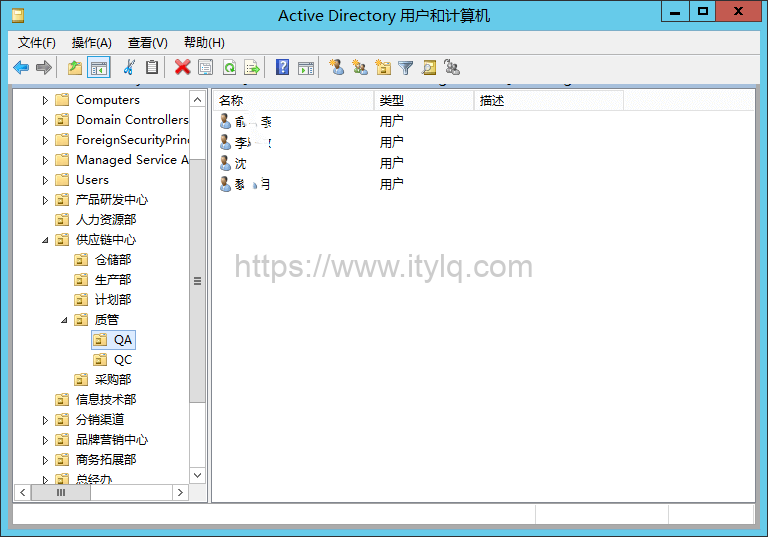Click the Refresh toolbar icon
The width and height of the screenshot is (768, 537).
[229, 67]
